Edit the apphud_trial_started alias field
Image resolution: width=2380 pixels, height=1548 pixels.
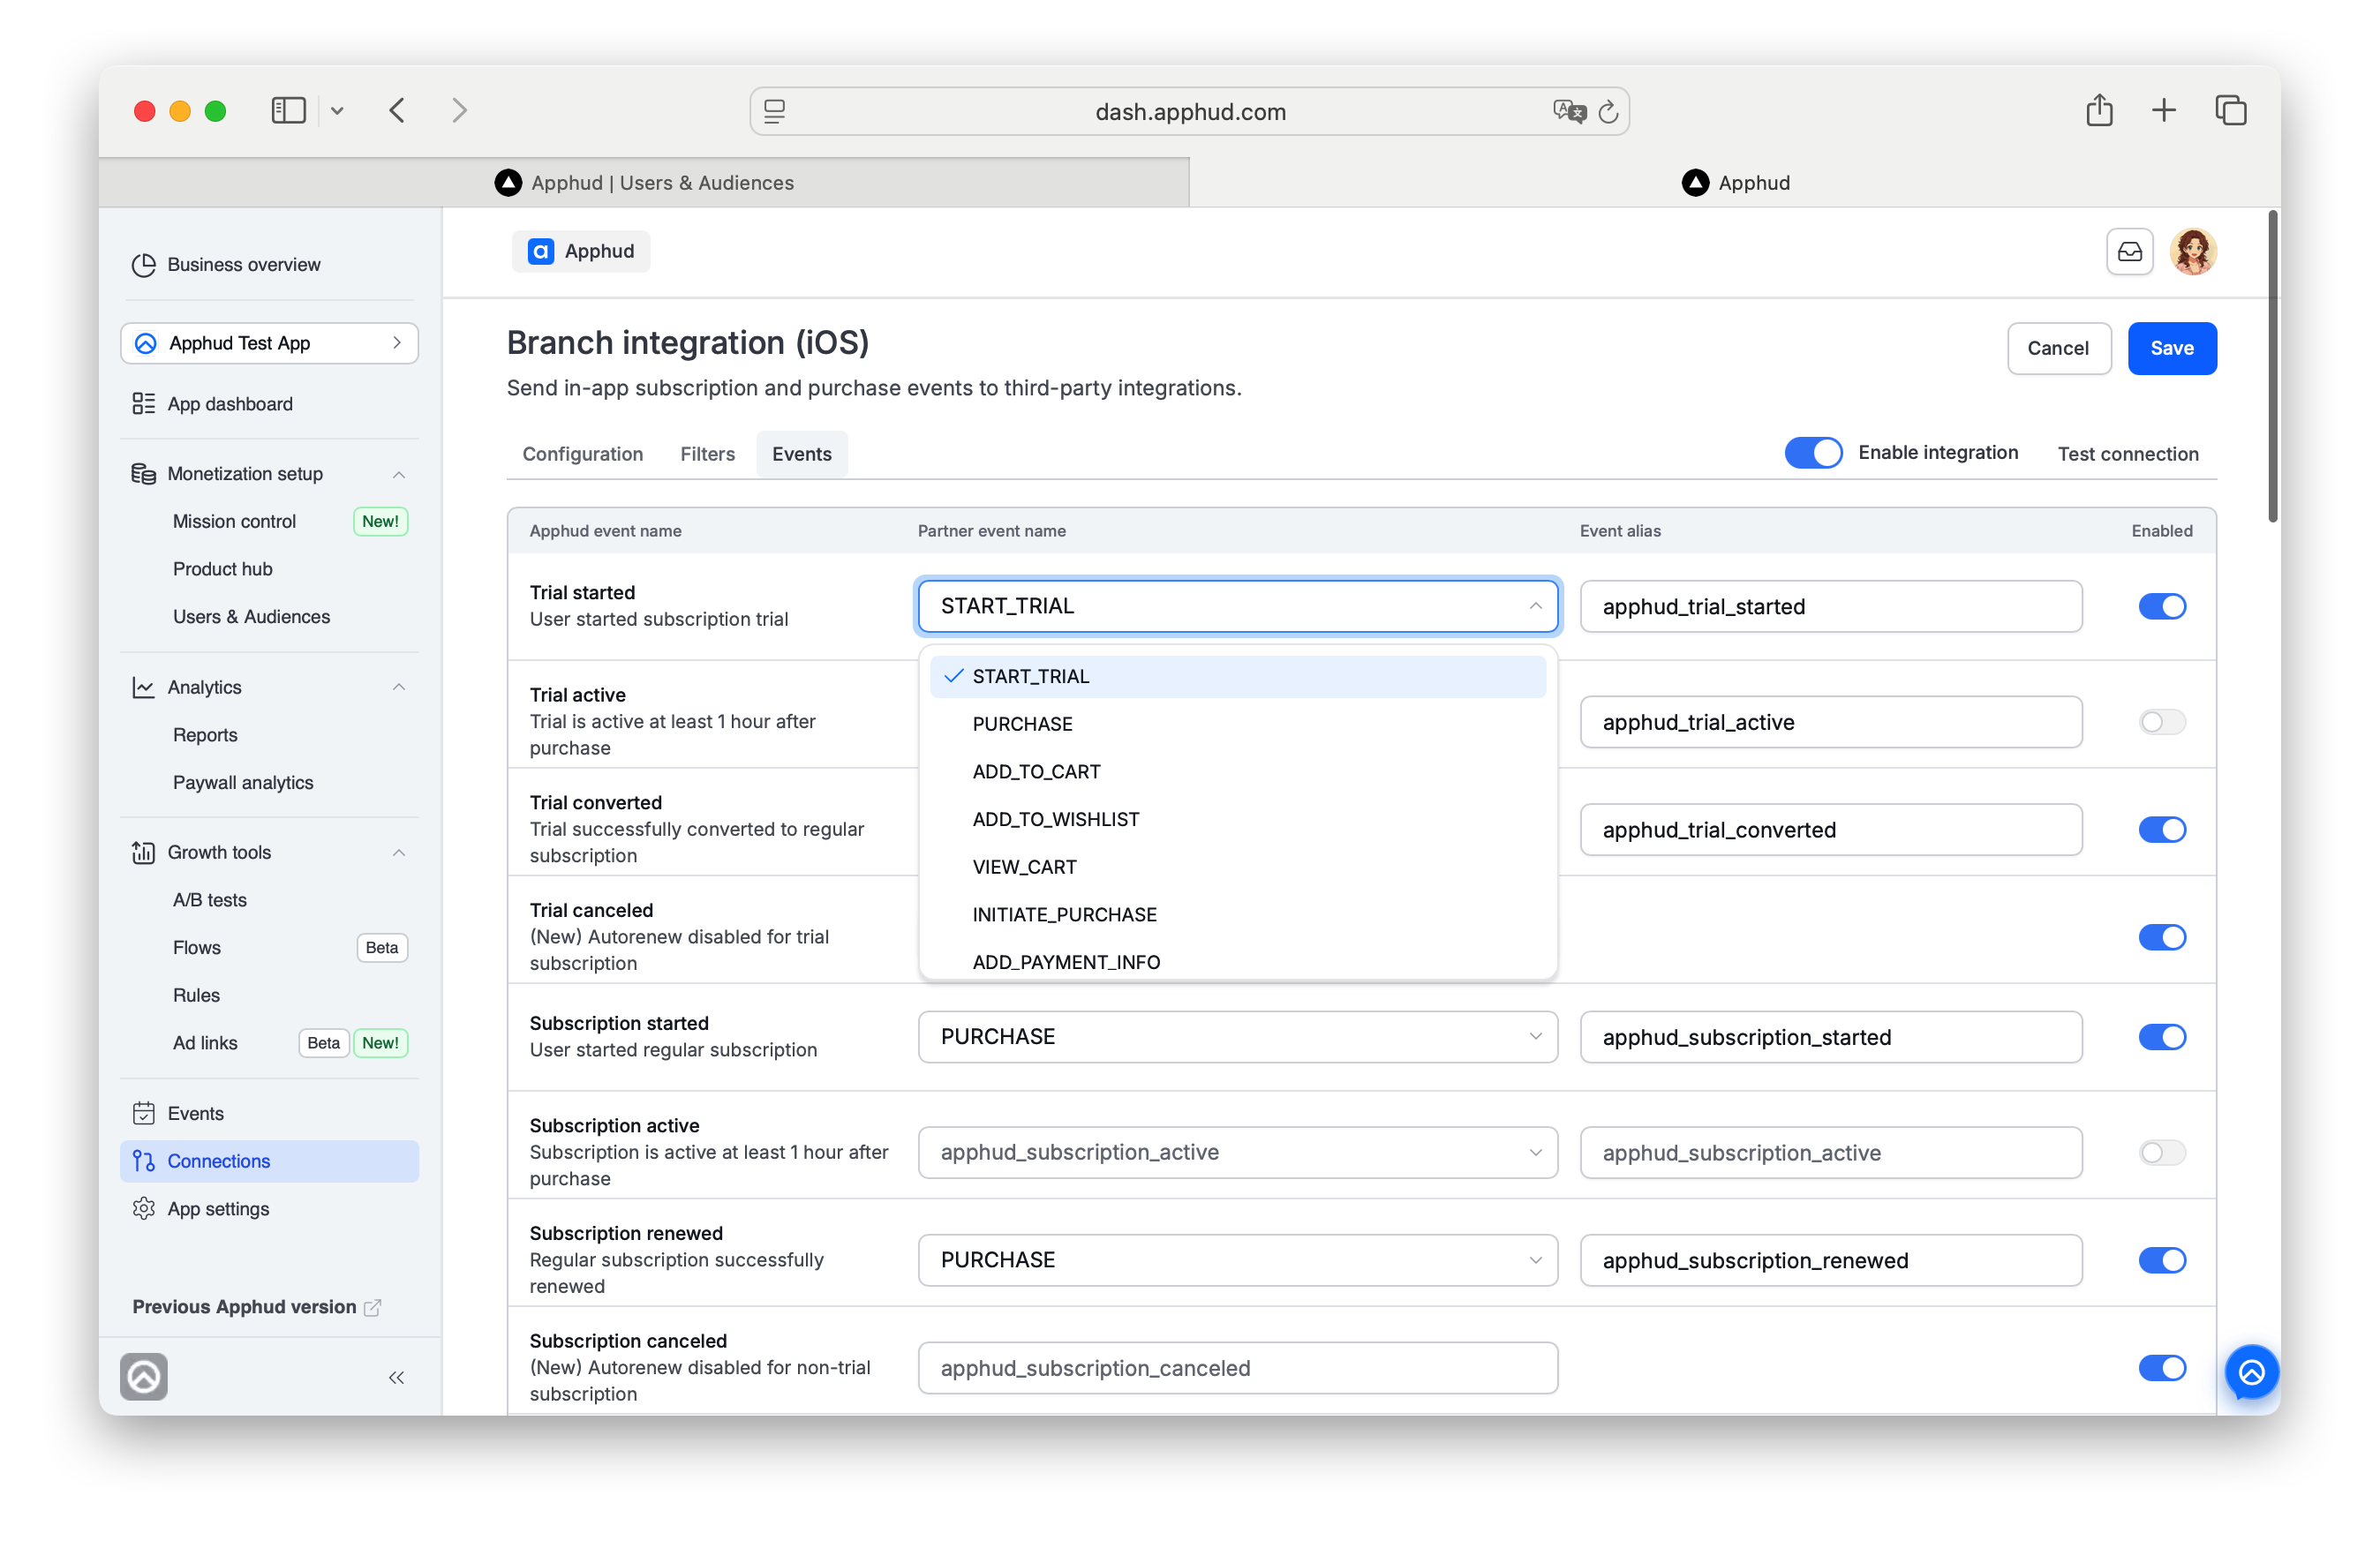(1830, 606)
